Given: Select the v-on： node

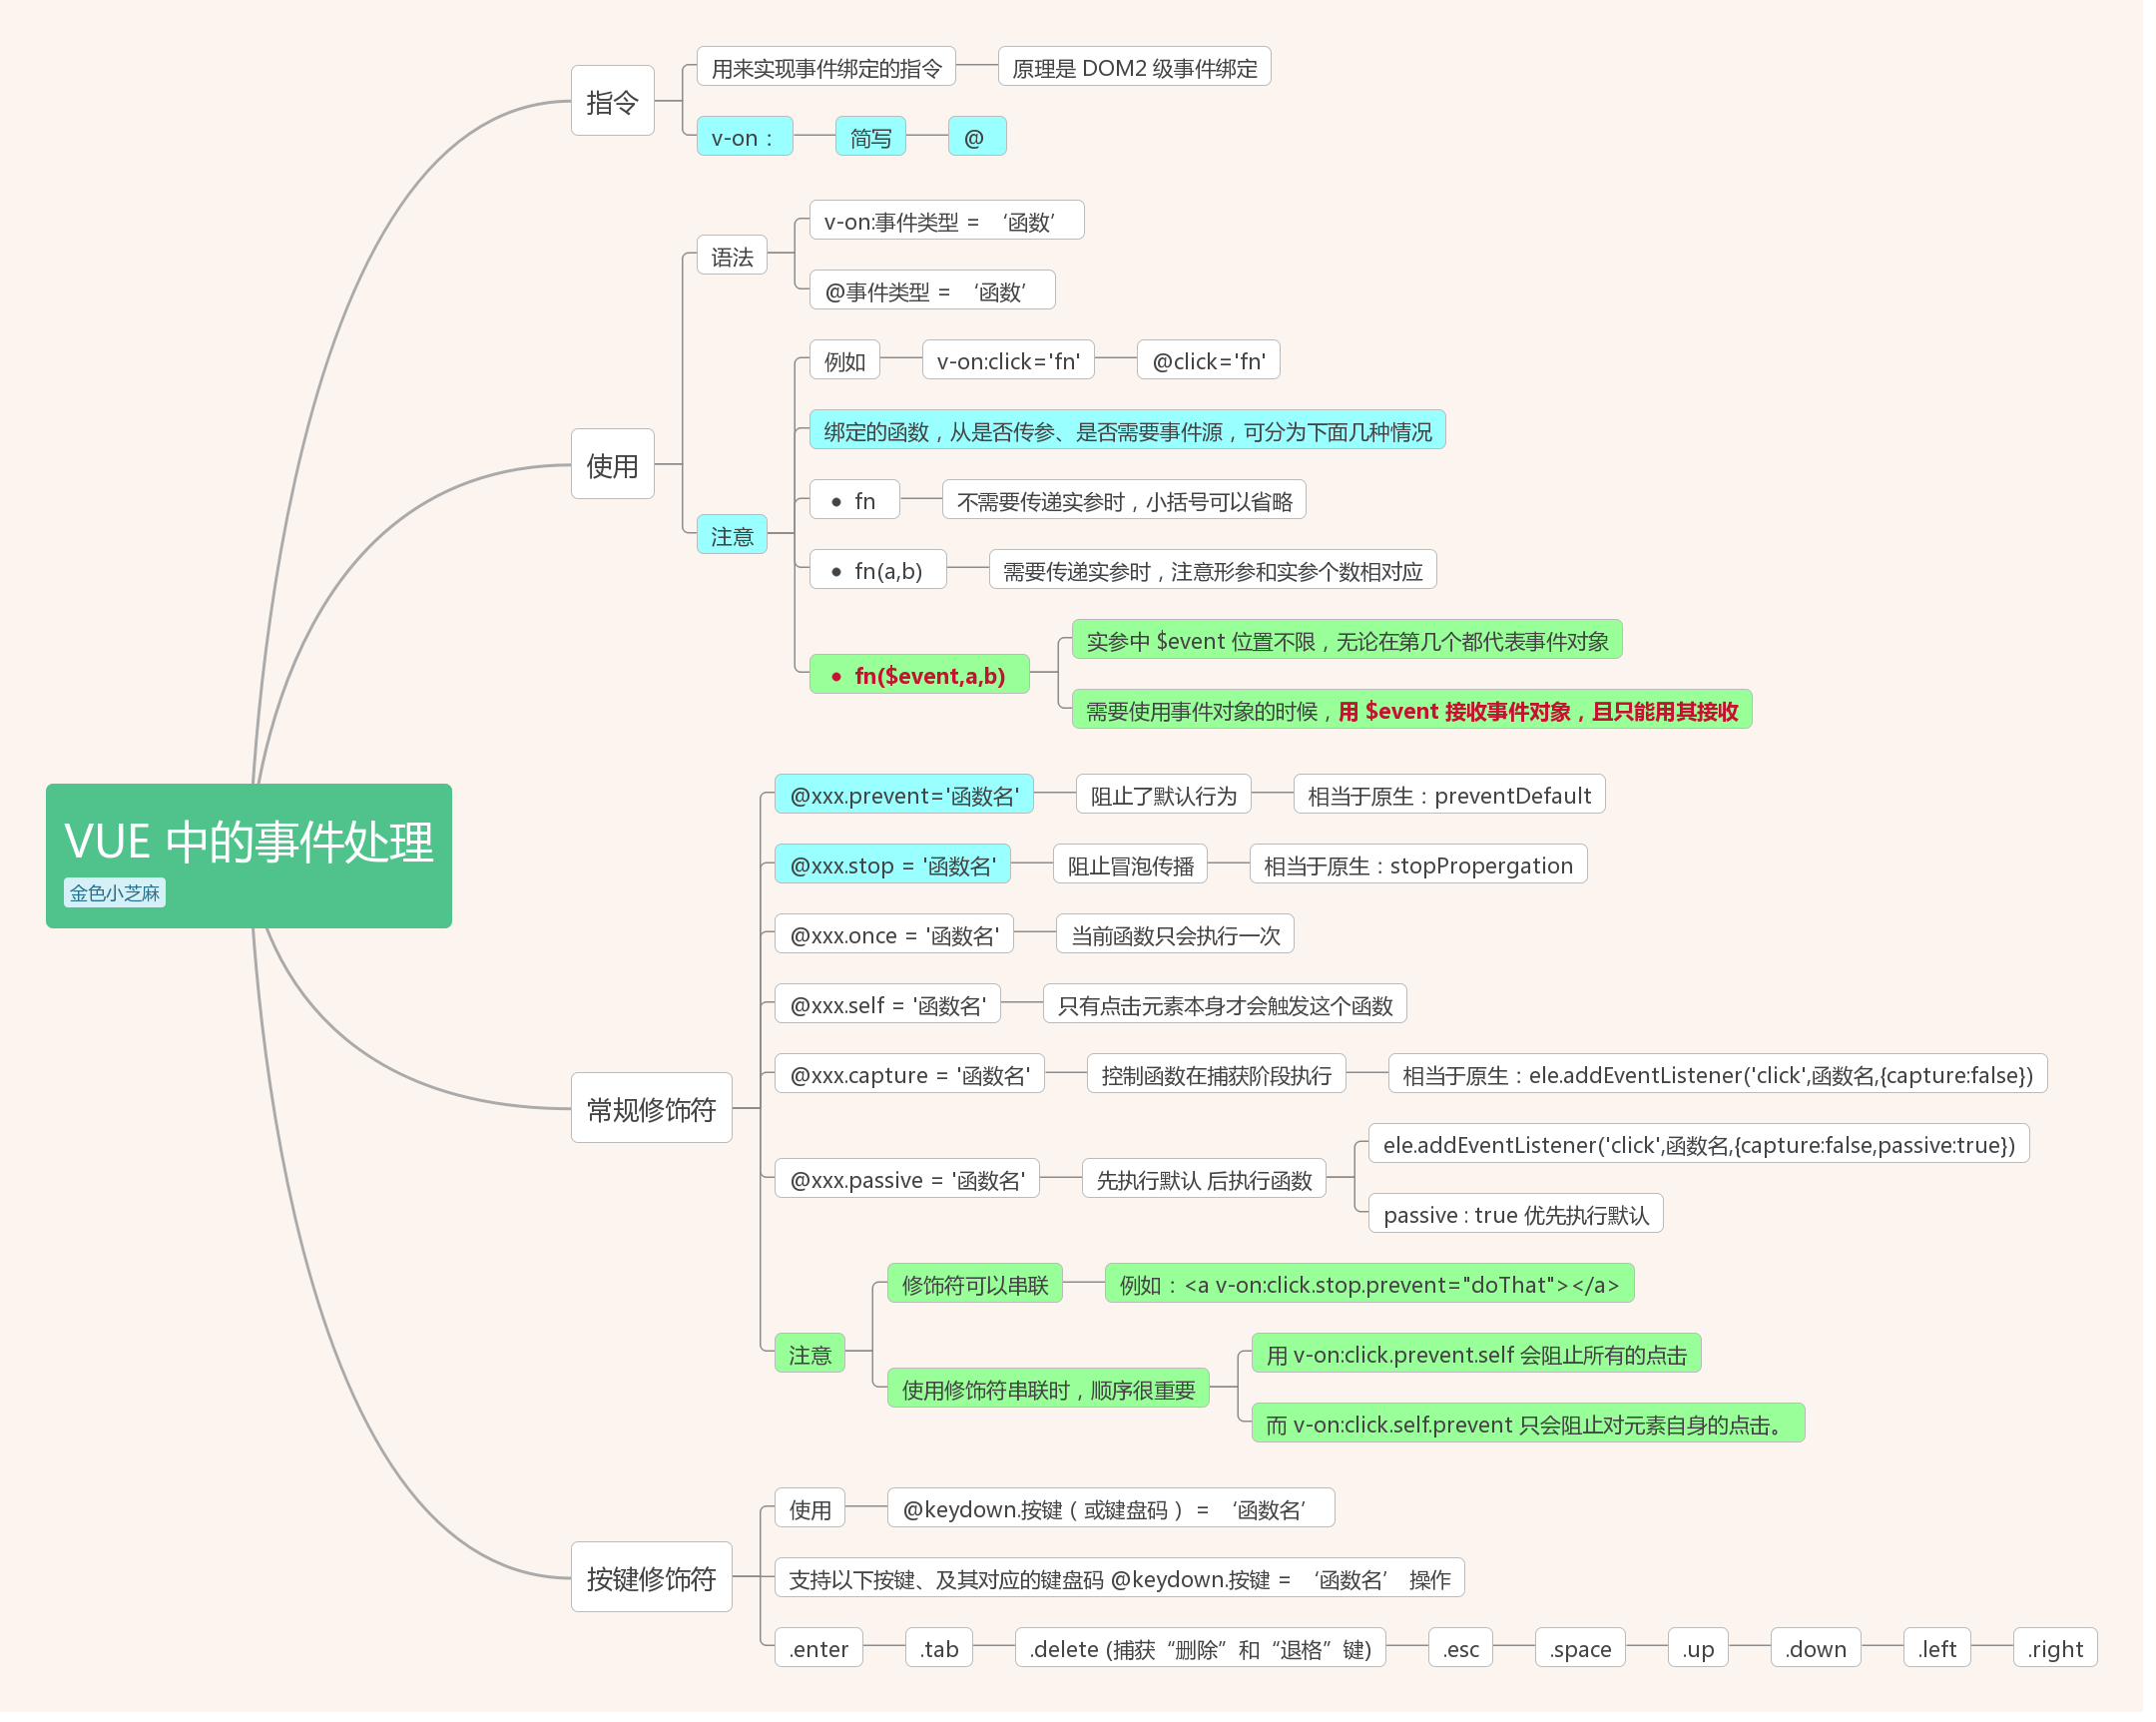Looking at the screenshot, I should pos(743,137).
